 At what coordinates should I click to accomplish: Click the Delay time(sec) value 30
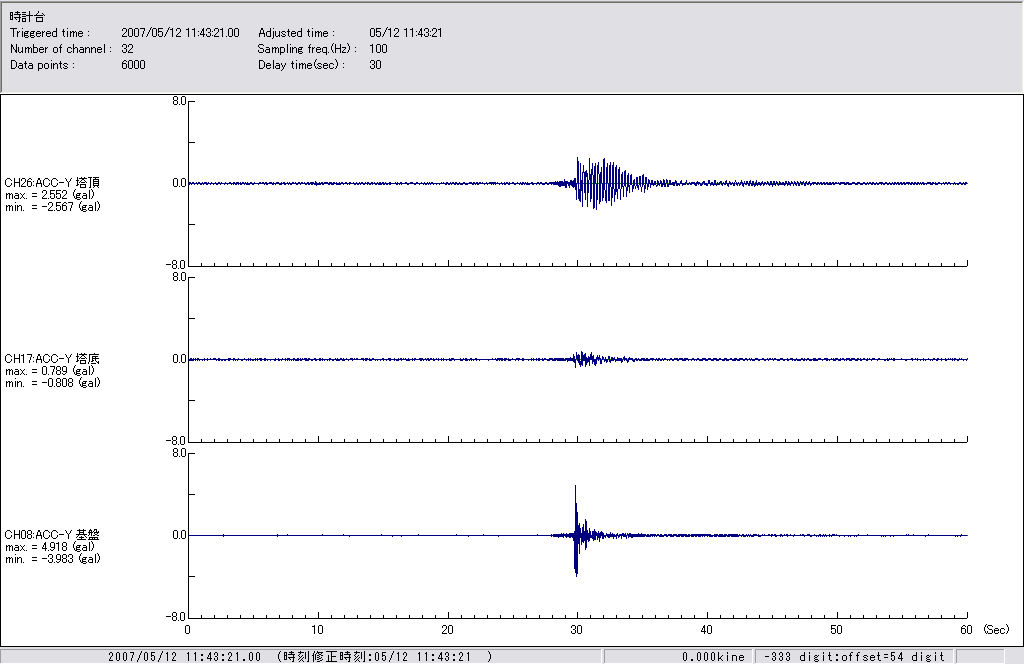pyautogui.click(x=375, y=65)
